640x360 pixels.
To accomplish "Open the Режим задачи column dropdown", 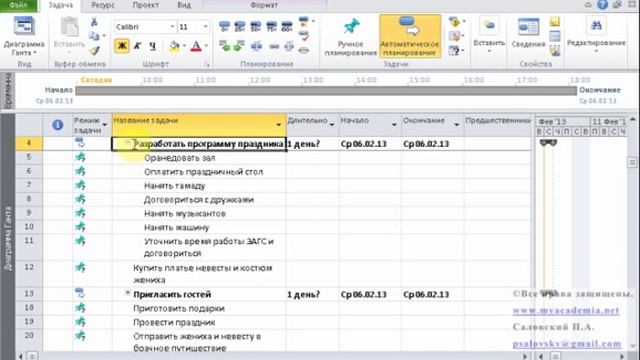I will tap(104, 124).
